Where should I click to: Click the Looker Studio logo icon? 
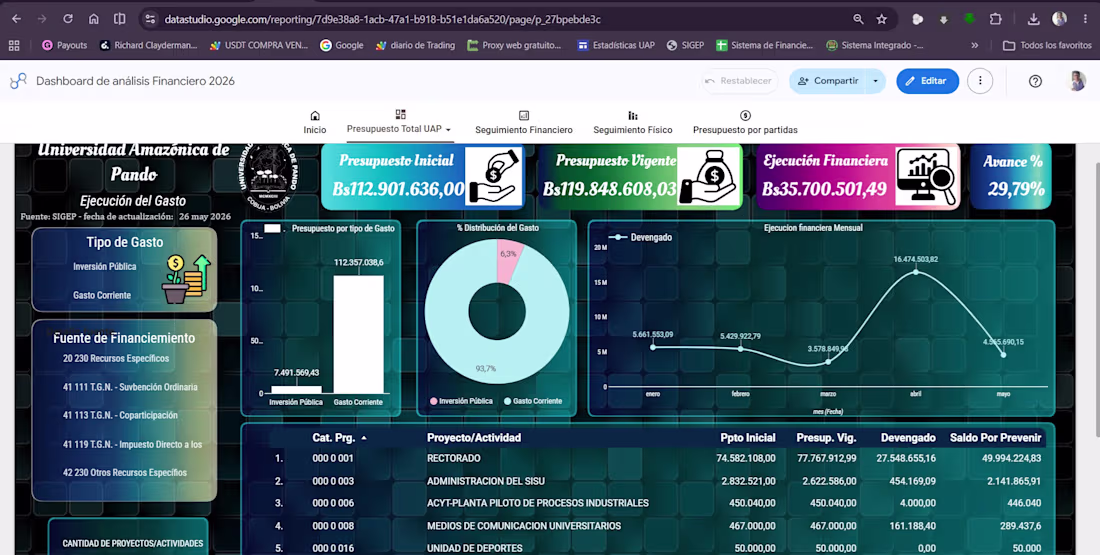click(18, 81)
